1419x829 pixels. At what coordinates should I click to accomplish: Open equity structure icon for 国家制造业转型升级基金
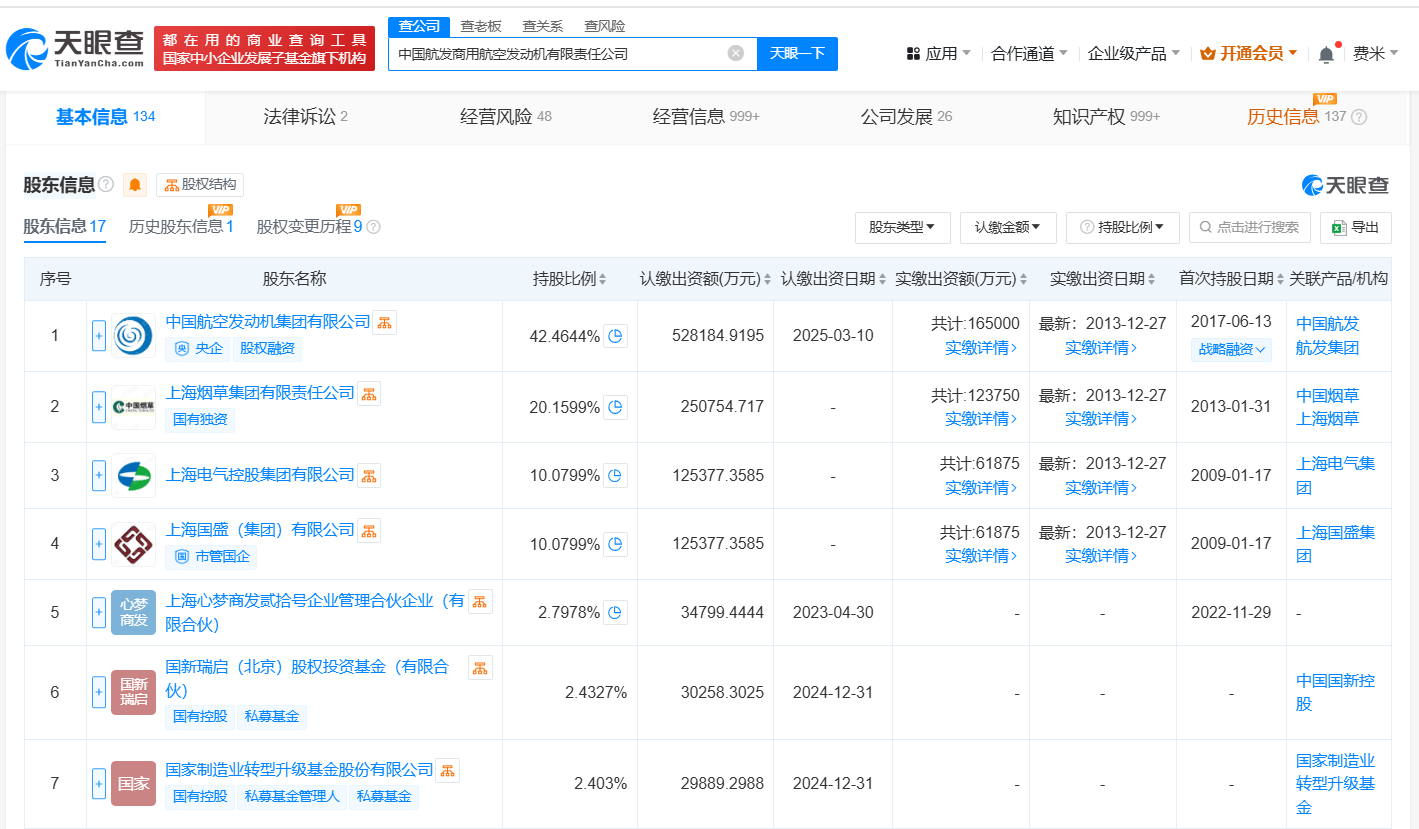pos(447,770)
